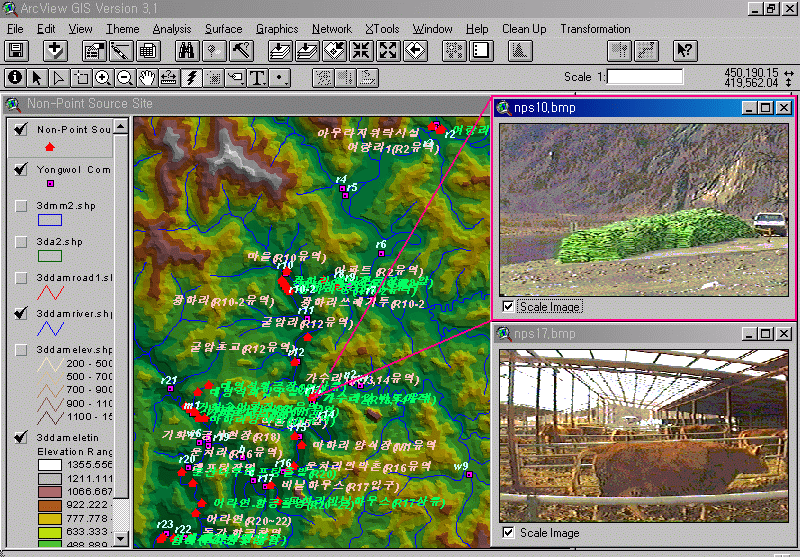The height and width of the screenshot is (557, 802).
Task: Click the nps17.bmp cattle barn photo
Action: 644,436
